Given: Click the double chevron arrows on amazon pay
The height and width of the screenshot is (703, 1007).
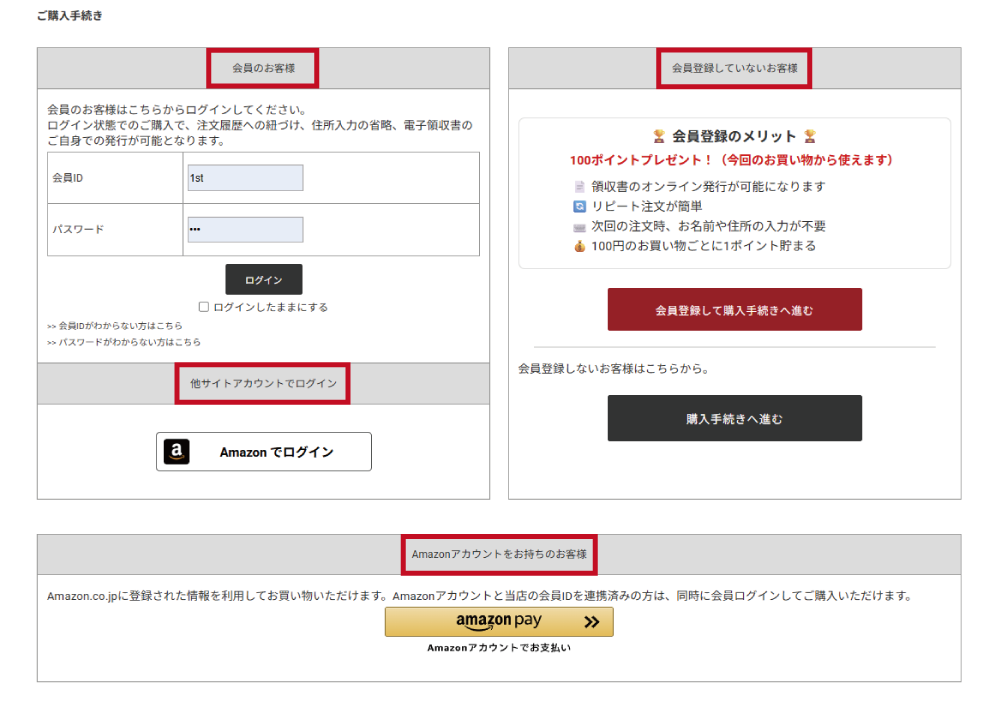Looking at the screenshot, I should [591, 622].
